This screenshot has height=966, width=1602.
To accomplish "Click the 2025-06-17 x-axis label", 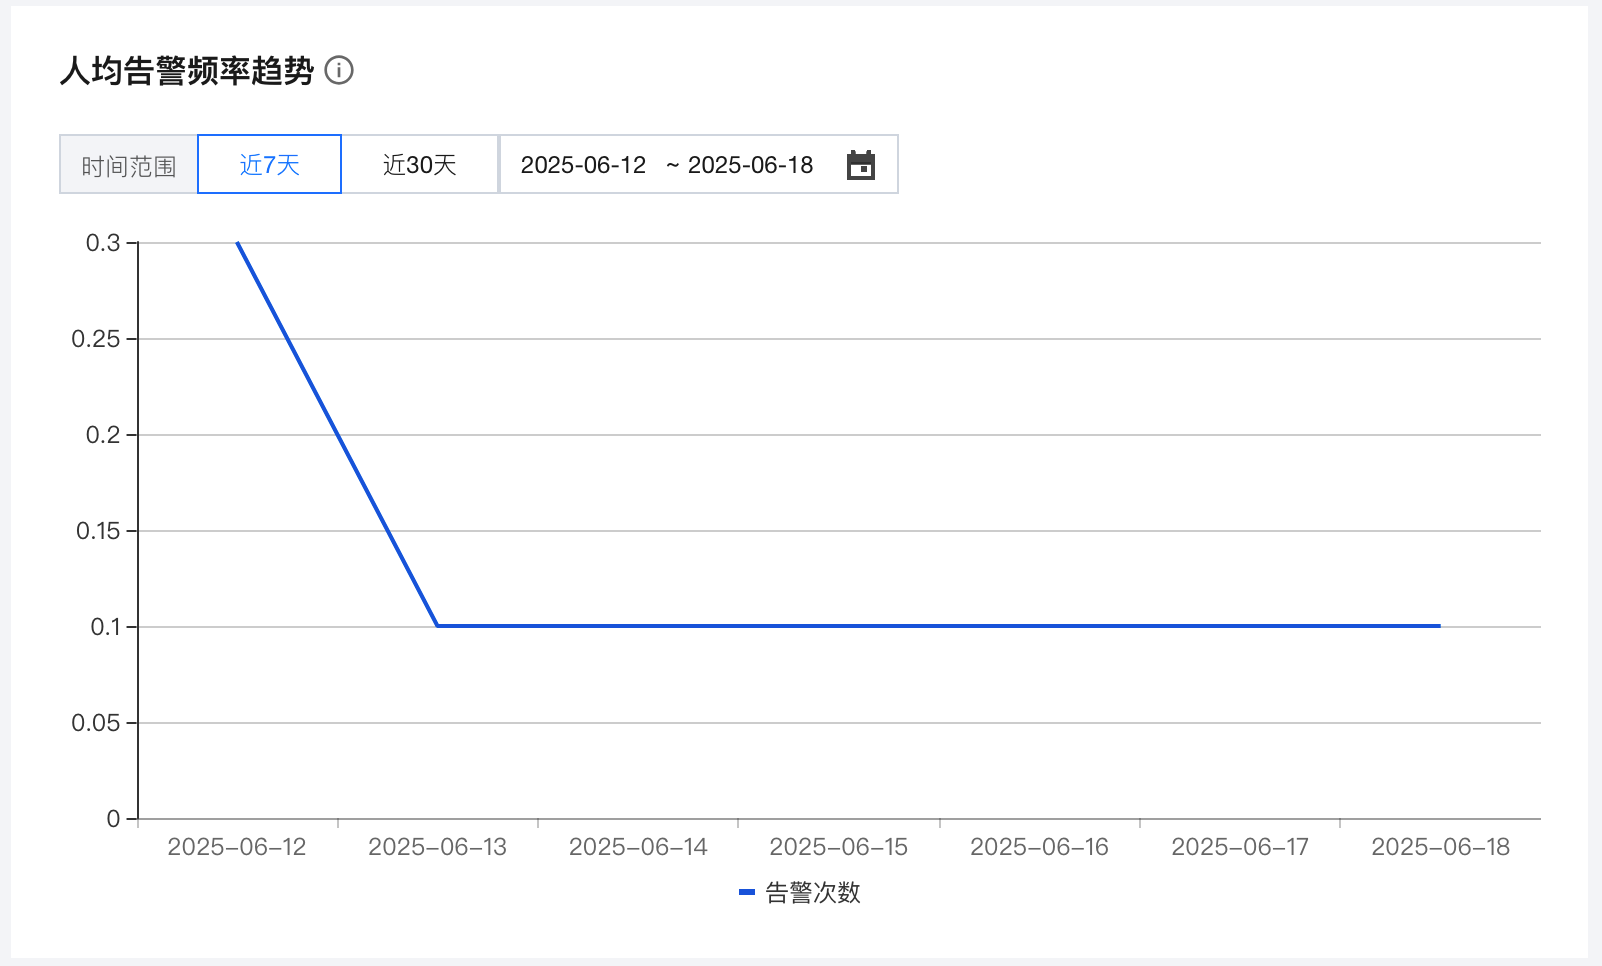I will coord(1240,847).
